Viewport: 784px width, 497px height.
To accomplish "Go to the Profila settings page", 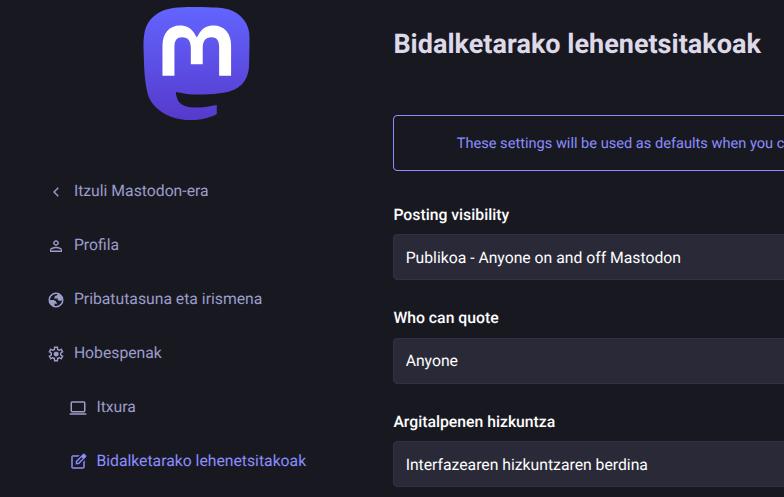I will tap(96, 245).
